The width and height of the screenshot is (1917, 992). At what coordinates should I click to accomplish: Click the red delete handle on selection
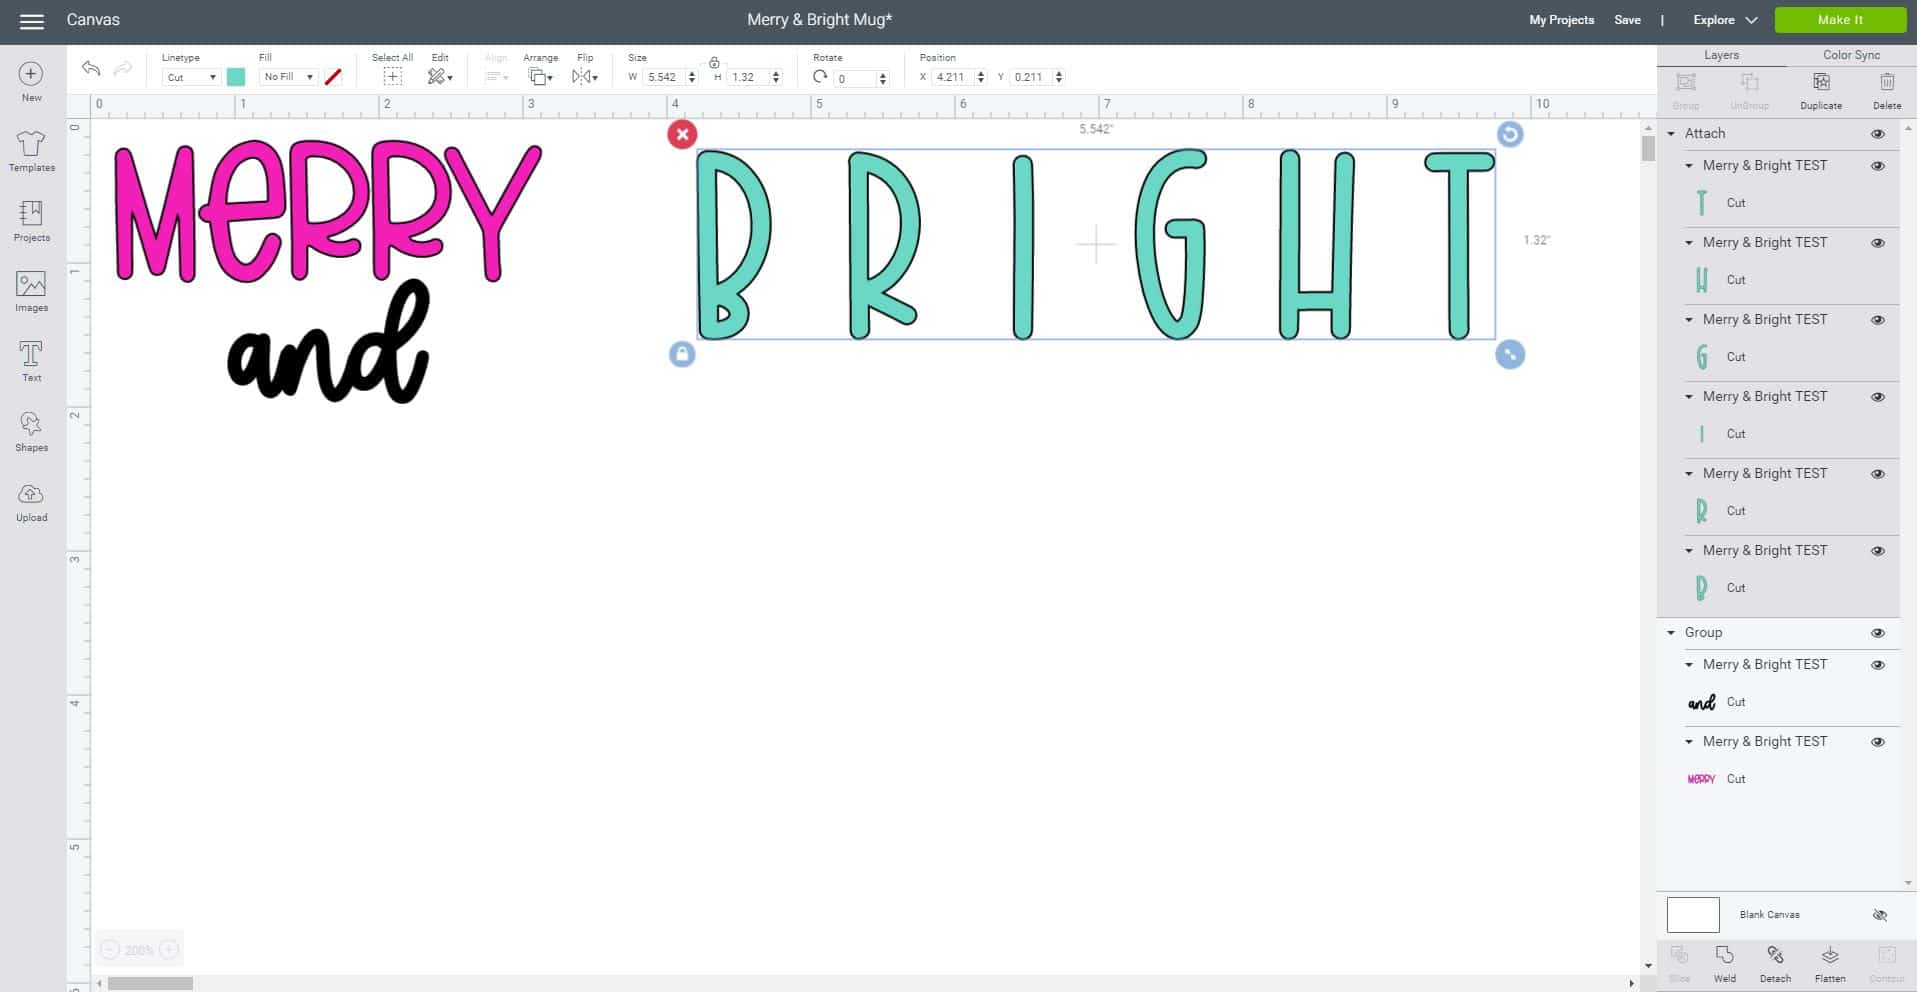682,134
